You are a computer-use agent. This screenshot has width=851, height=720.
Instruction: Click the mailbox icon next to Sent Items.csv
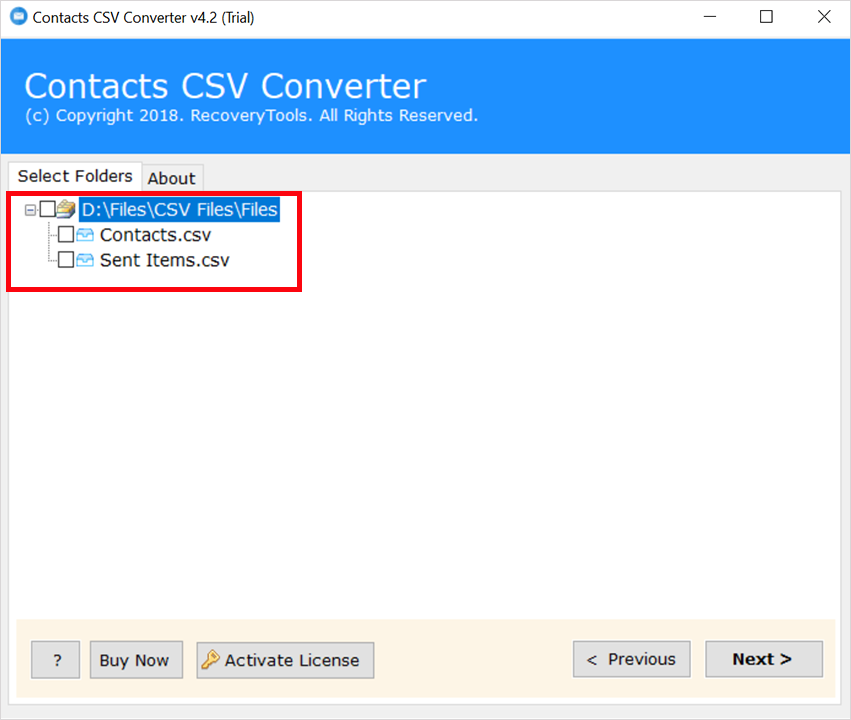click(x=85, y=260)
